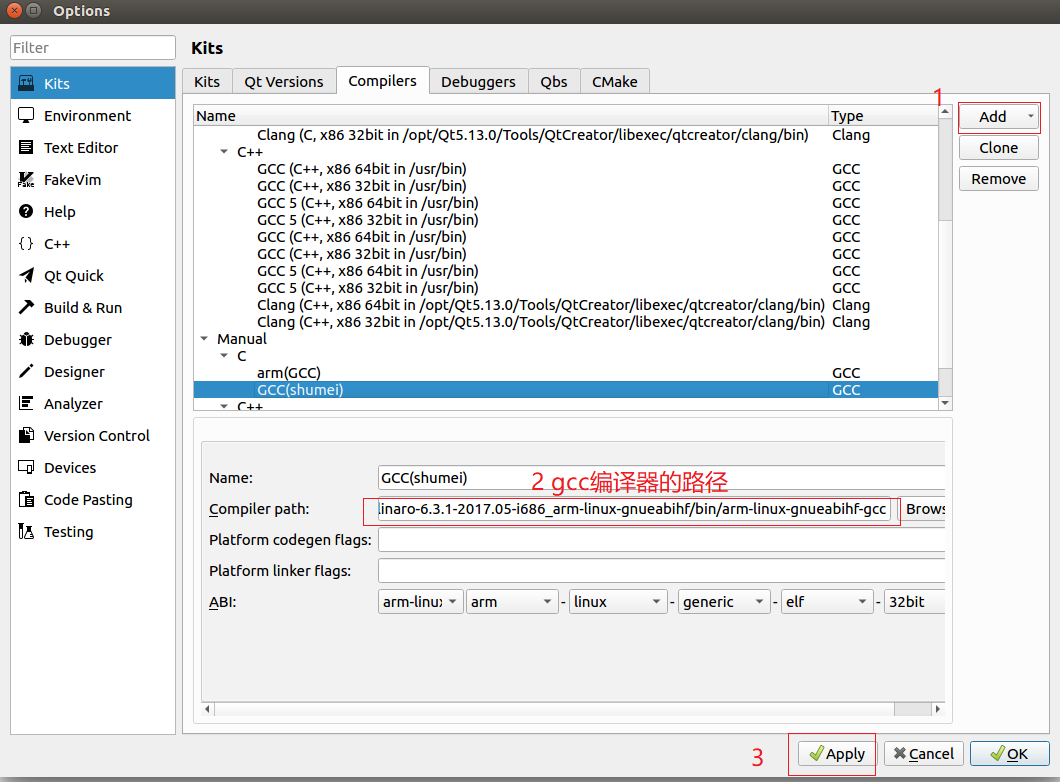
Task: Open the arm architecture dropdown
Action: [x=512, y=602]
